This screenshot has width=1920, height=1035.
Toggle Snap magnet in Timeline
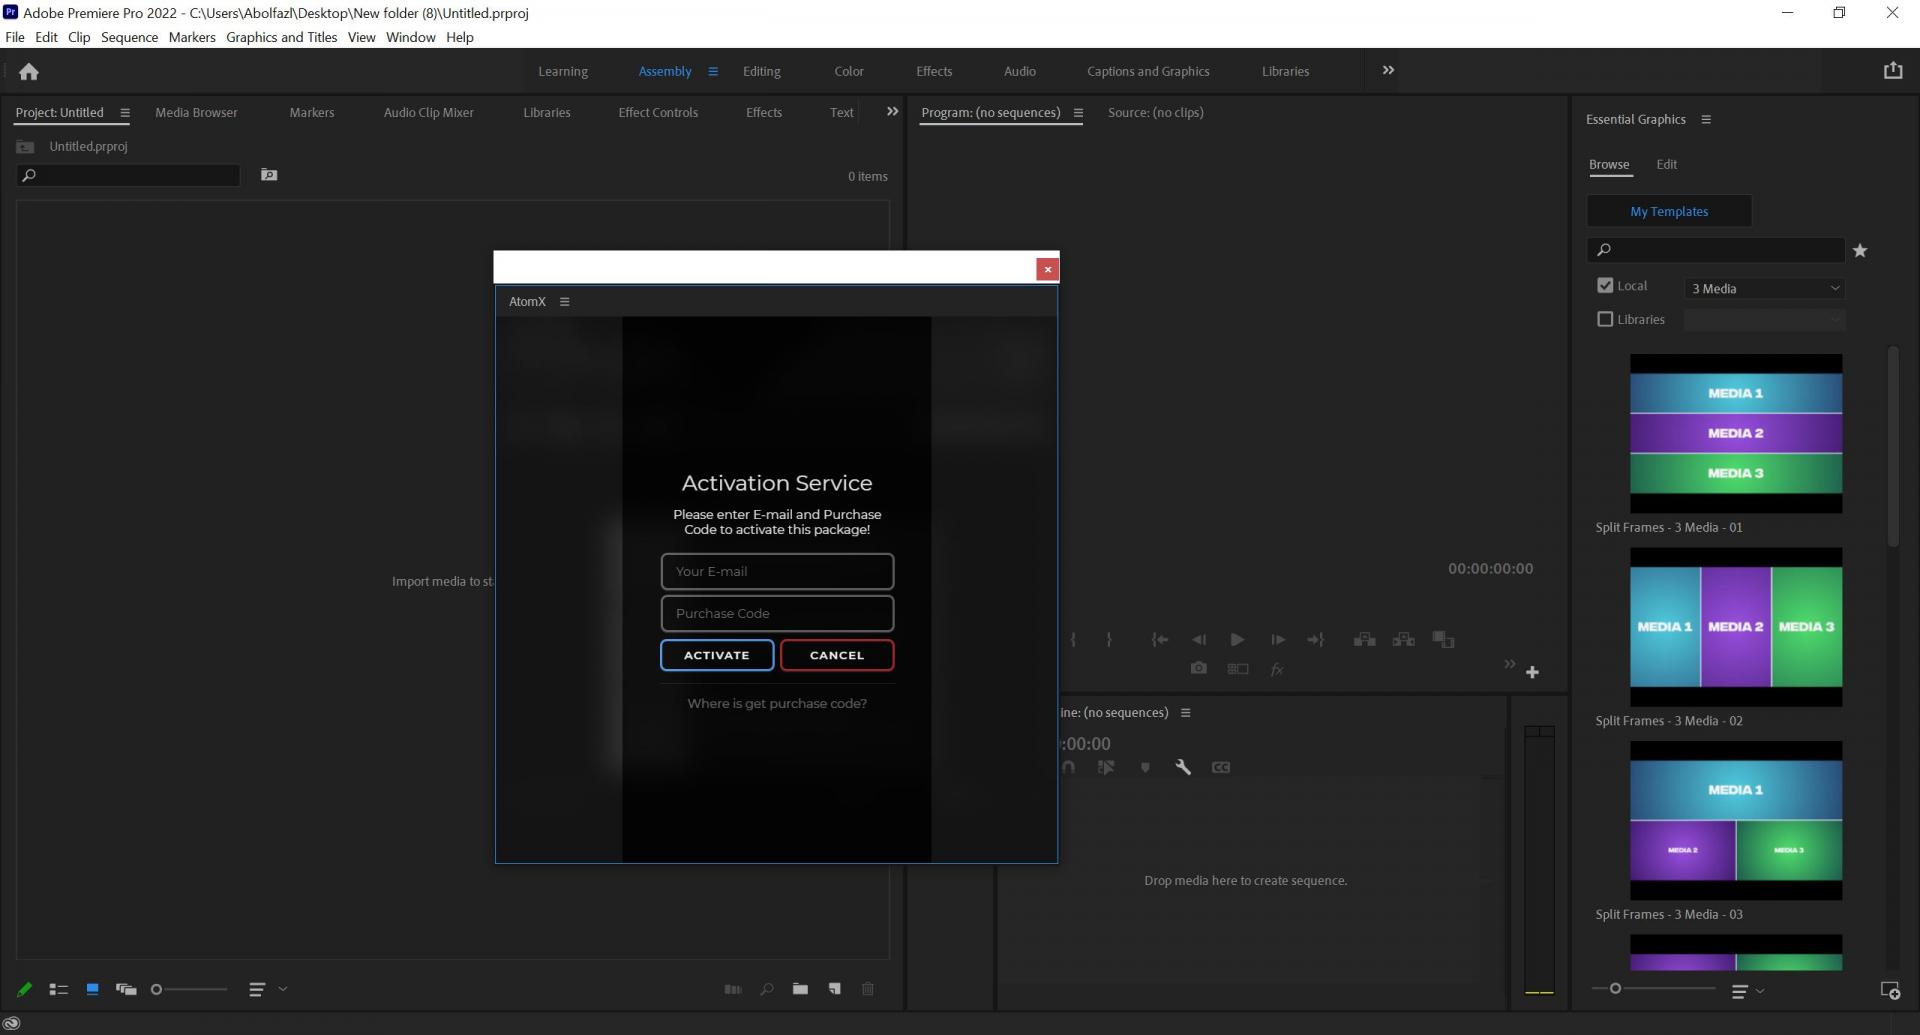point(1068,767)
